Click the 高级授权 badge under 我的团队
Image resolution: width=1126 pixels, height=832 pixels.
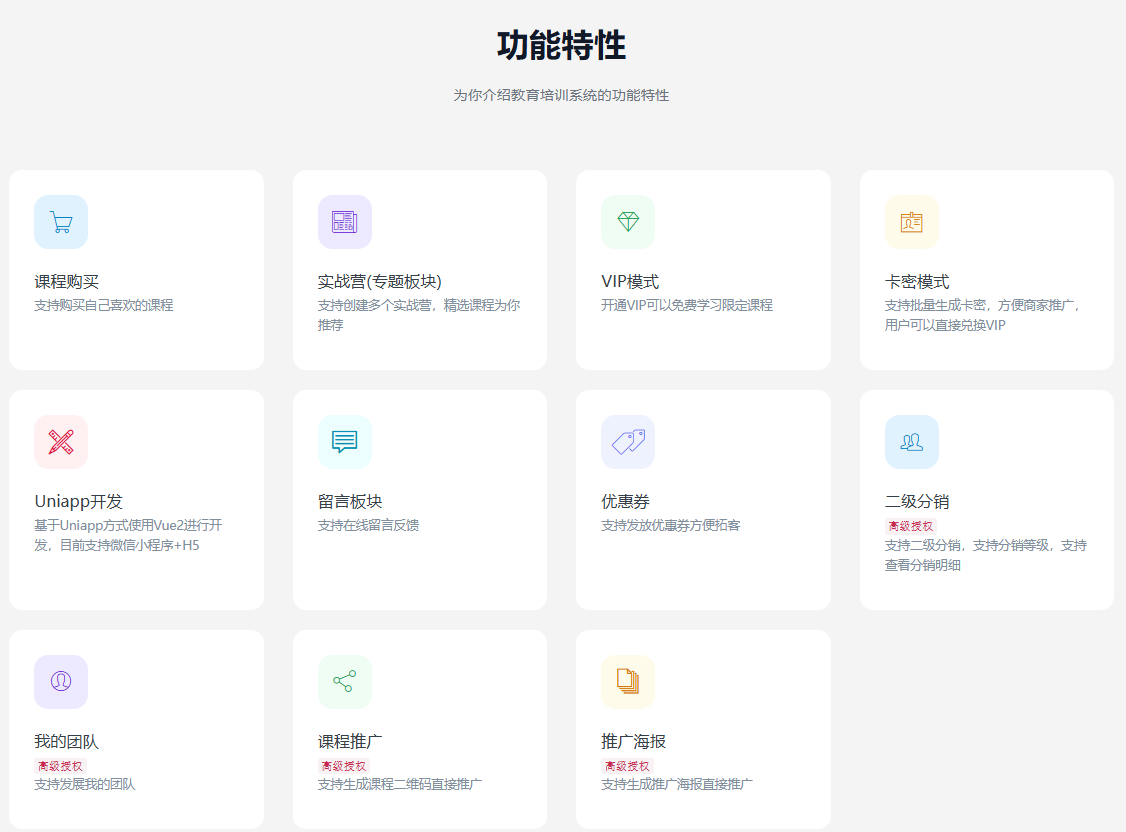[60, 766]
